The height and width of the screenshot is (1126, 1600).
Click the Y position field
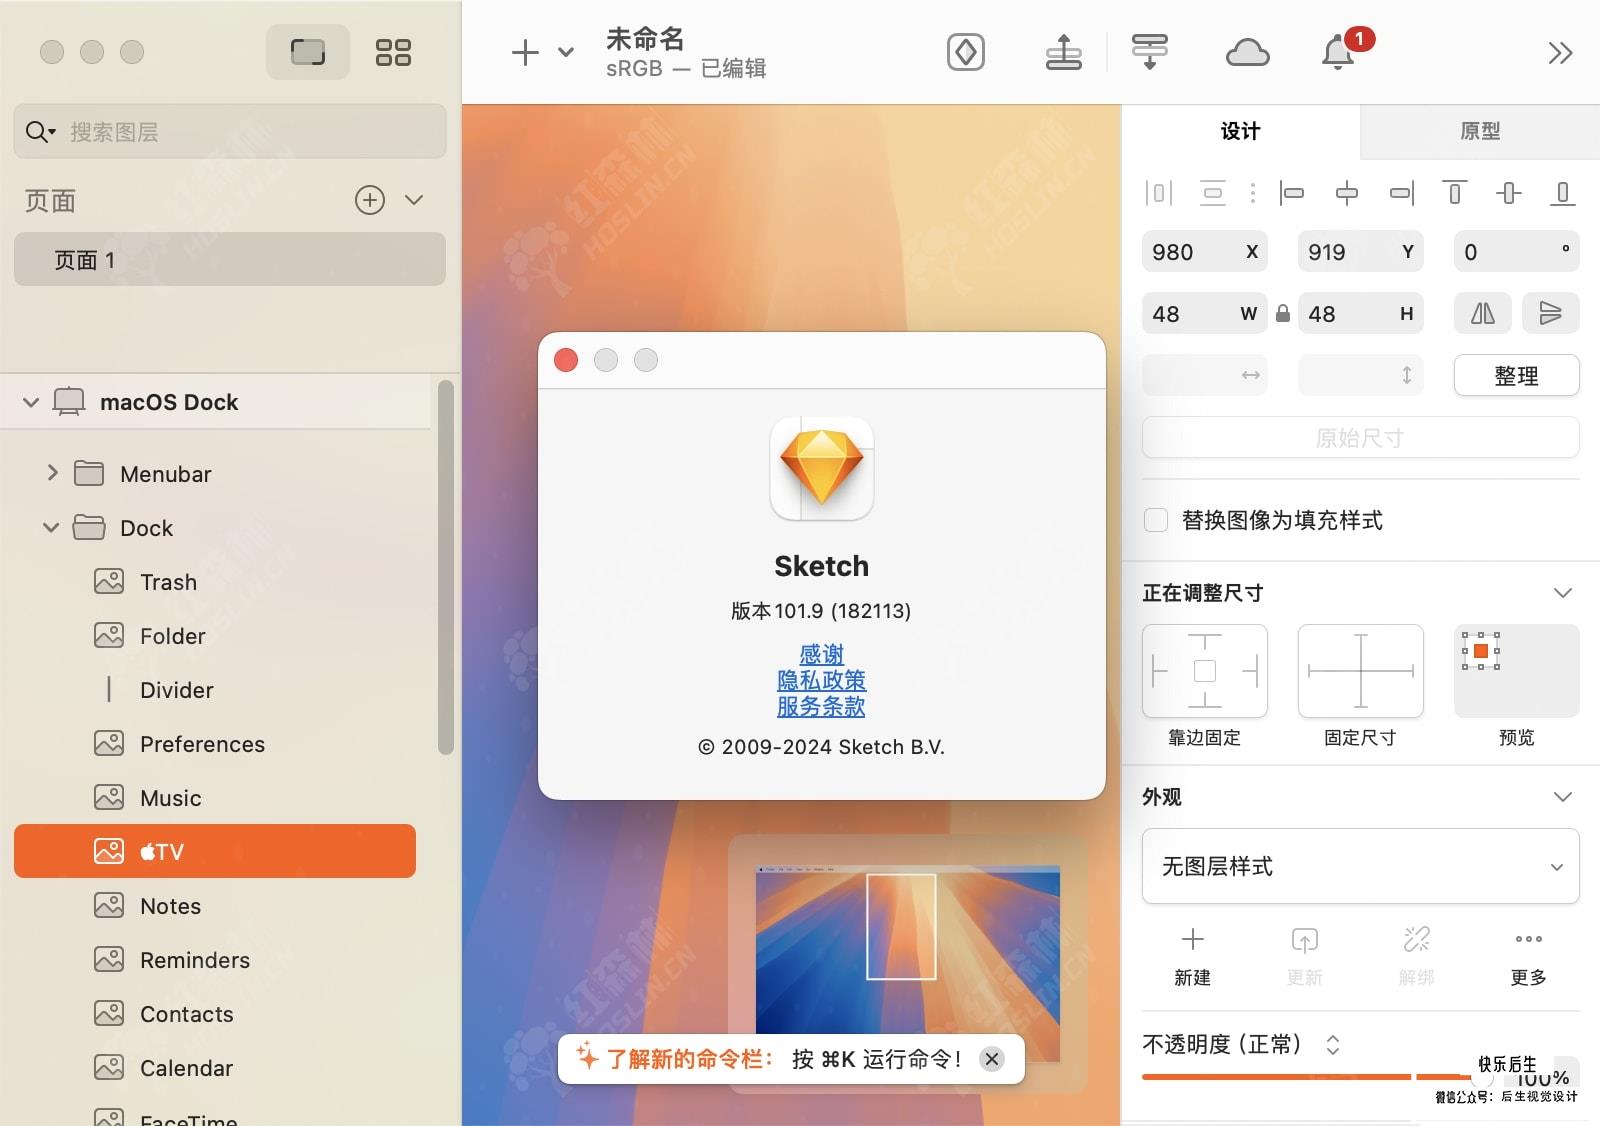[1360, 252]
